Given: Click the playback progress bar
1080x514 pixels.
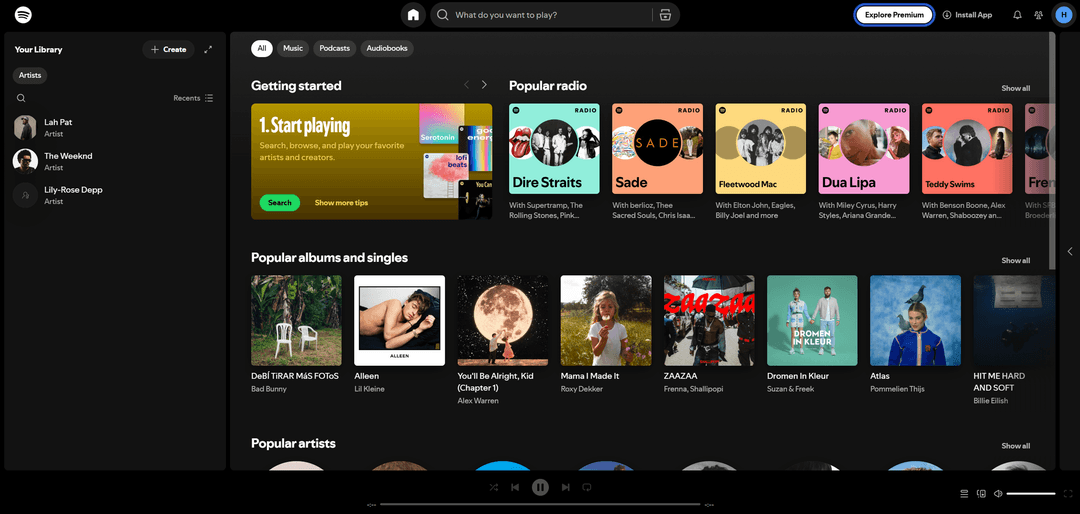Looking at the screenshot, I should pyautogui.click(x=540, y=504).
